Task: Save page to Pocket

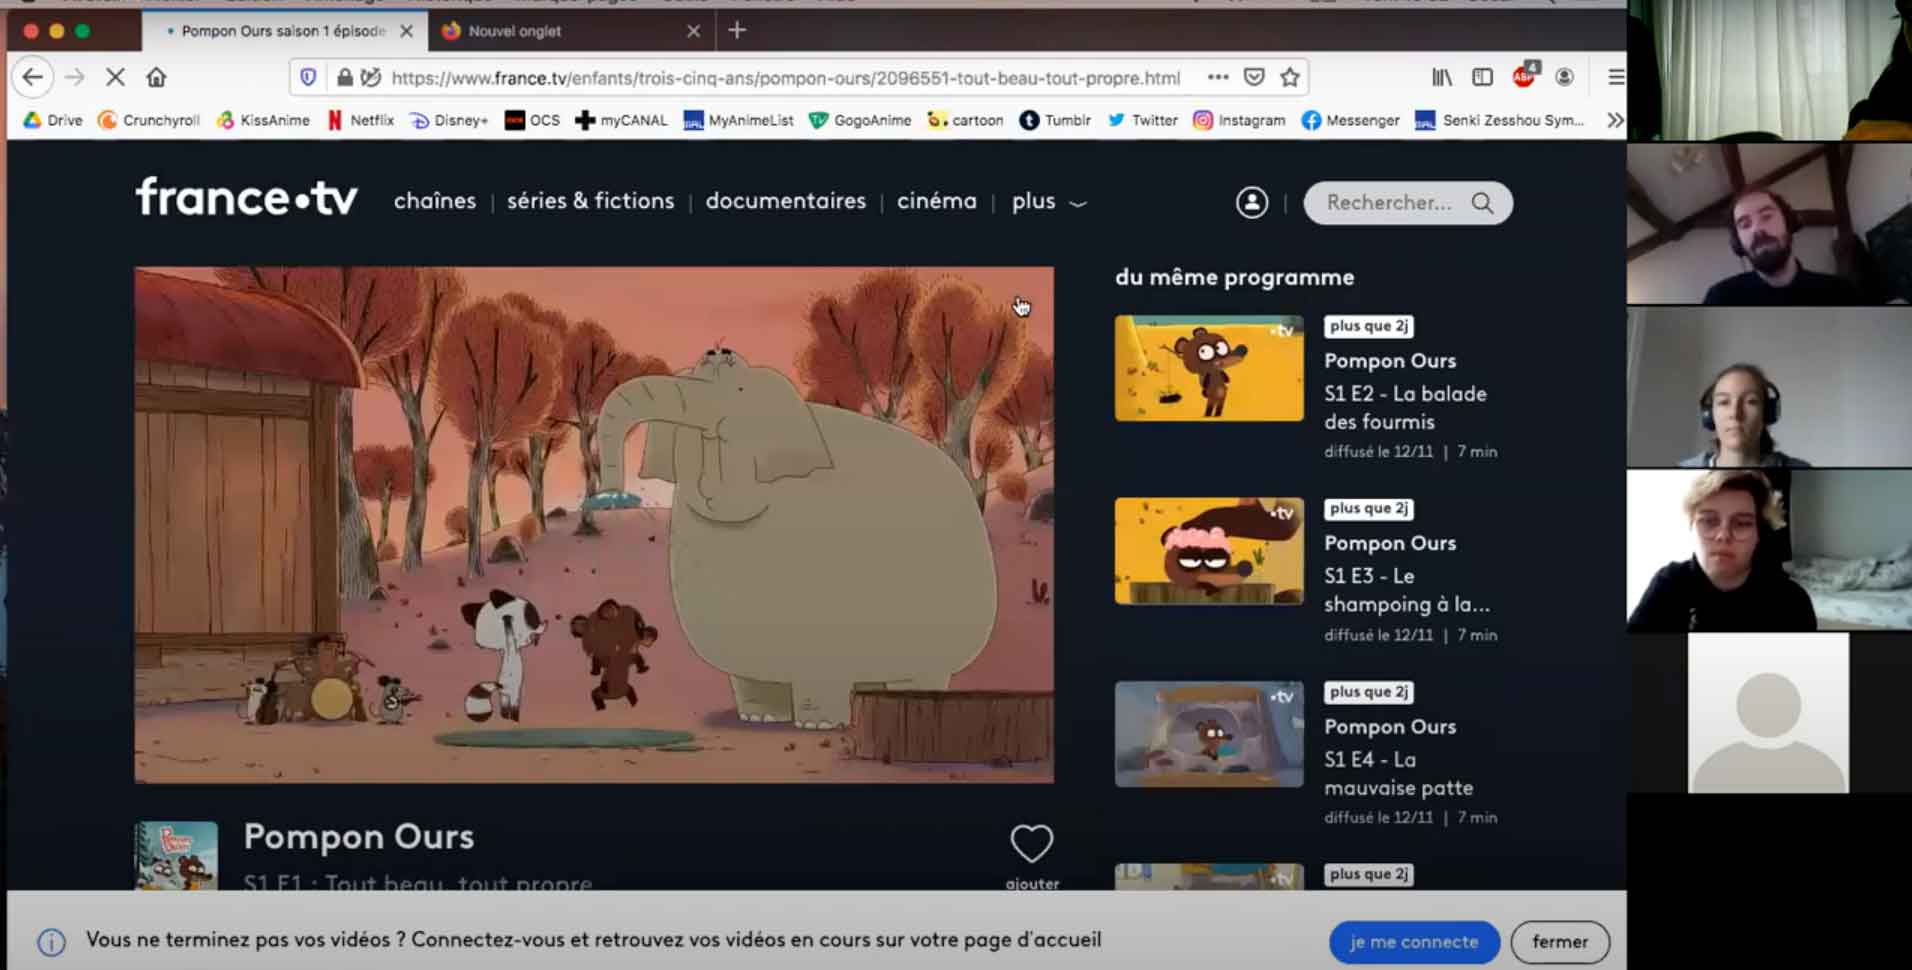Action: coord(1254,77)
